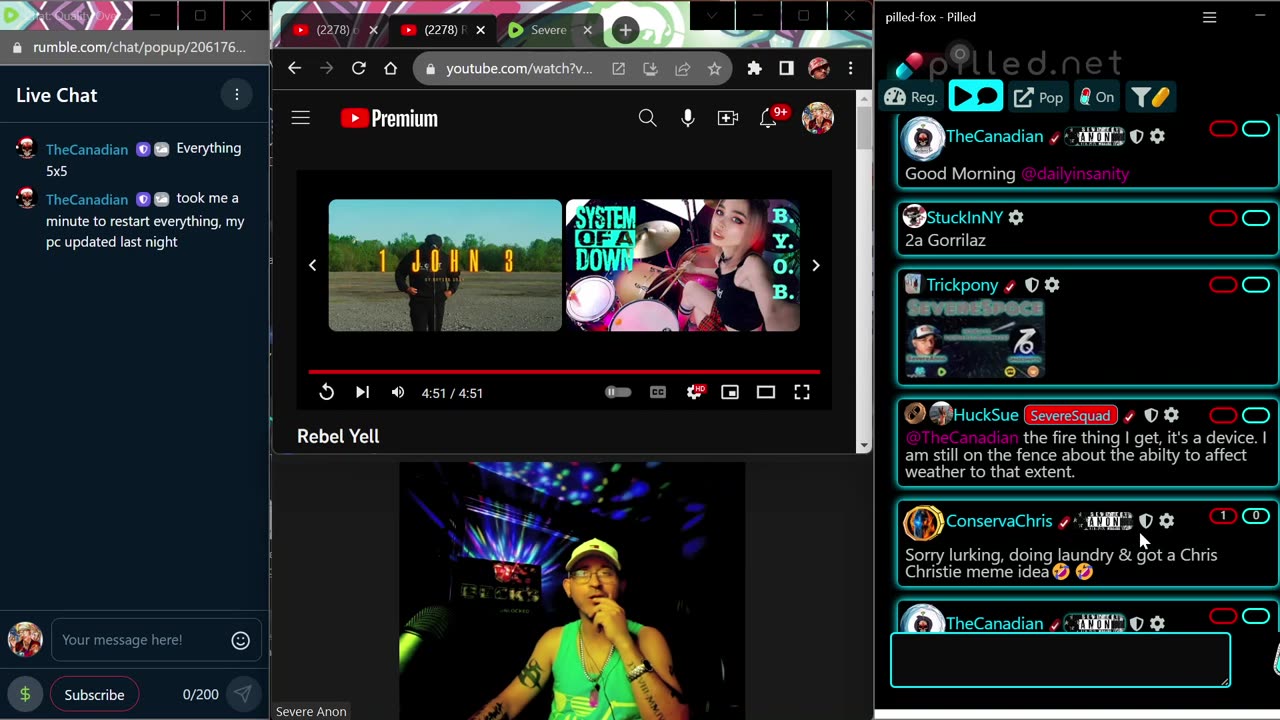Click the red pill vote on StuckInNY's message
The width and height of the screenshot is (1280, 720).
(1223, 218)
